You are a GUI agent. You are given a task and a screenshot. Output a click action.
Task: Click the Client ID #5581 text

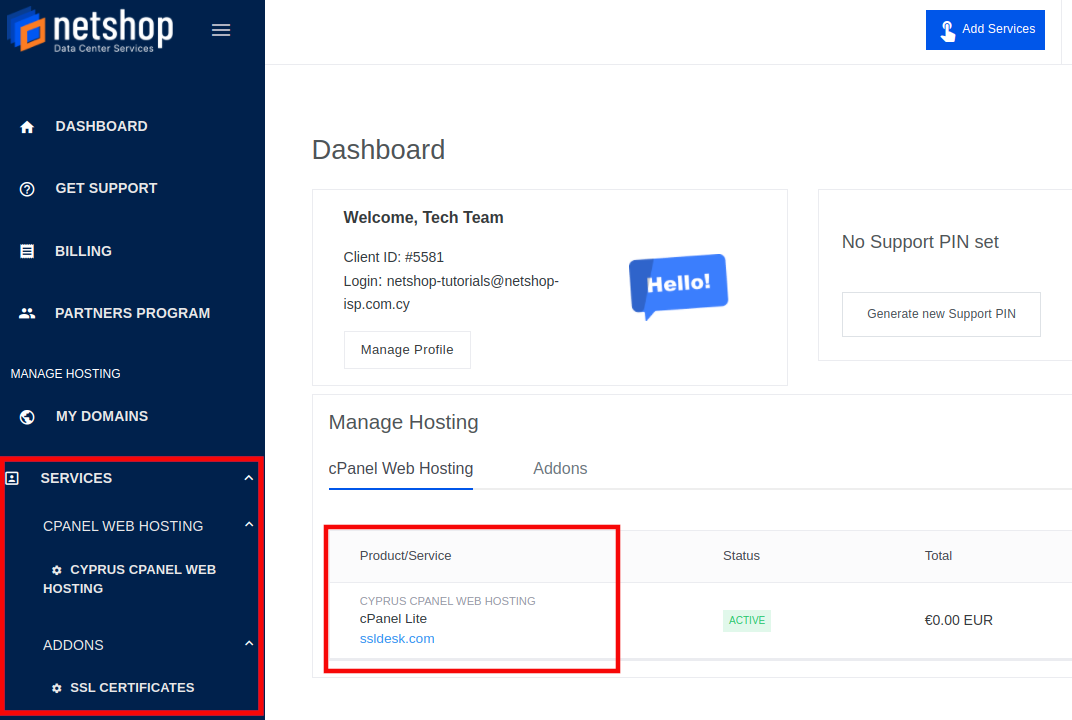393,257
